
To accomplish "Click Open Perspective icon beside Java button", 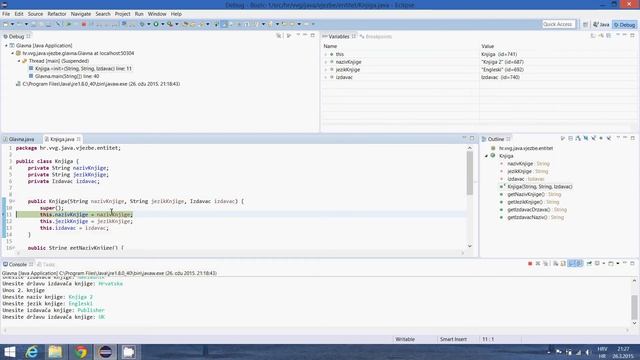I will coord(585,24).
